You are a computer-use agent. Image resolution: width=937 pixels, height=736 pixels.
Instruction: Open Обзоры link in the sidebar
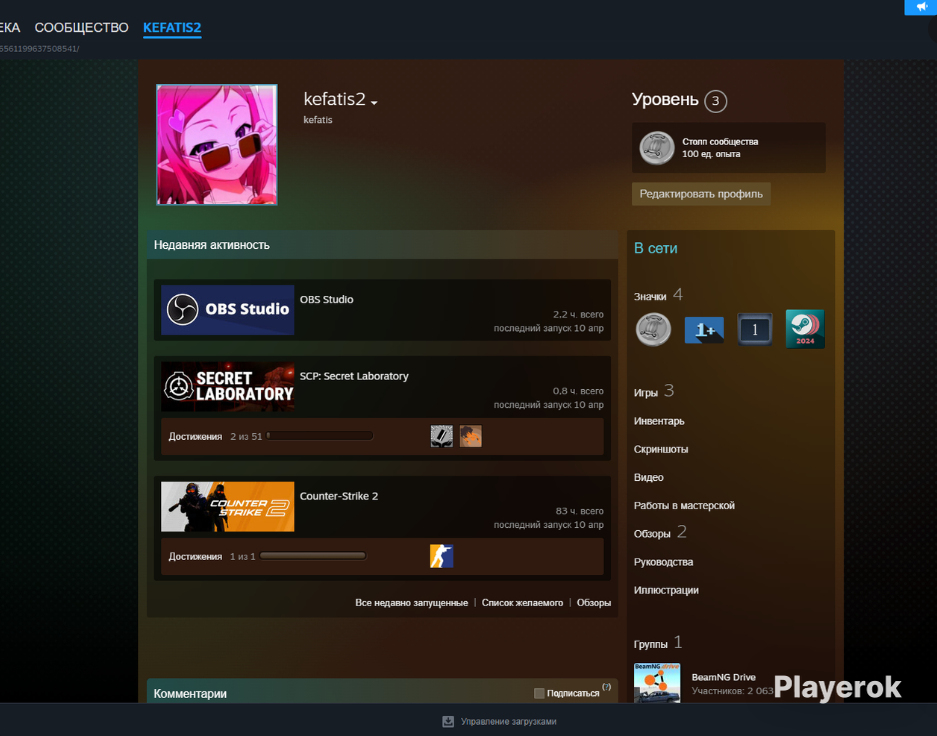652,533
